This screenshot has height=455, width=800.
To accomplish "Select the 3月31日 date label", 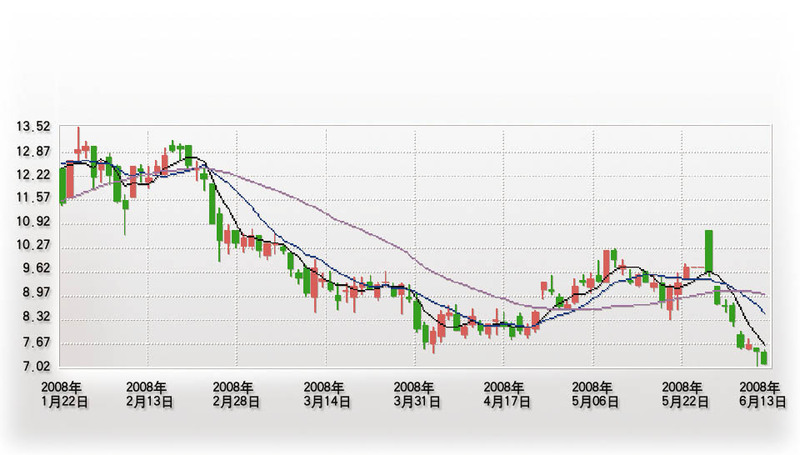I will tap(414, 401).
